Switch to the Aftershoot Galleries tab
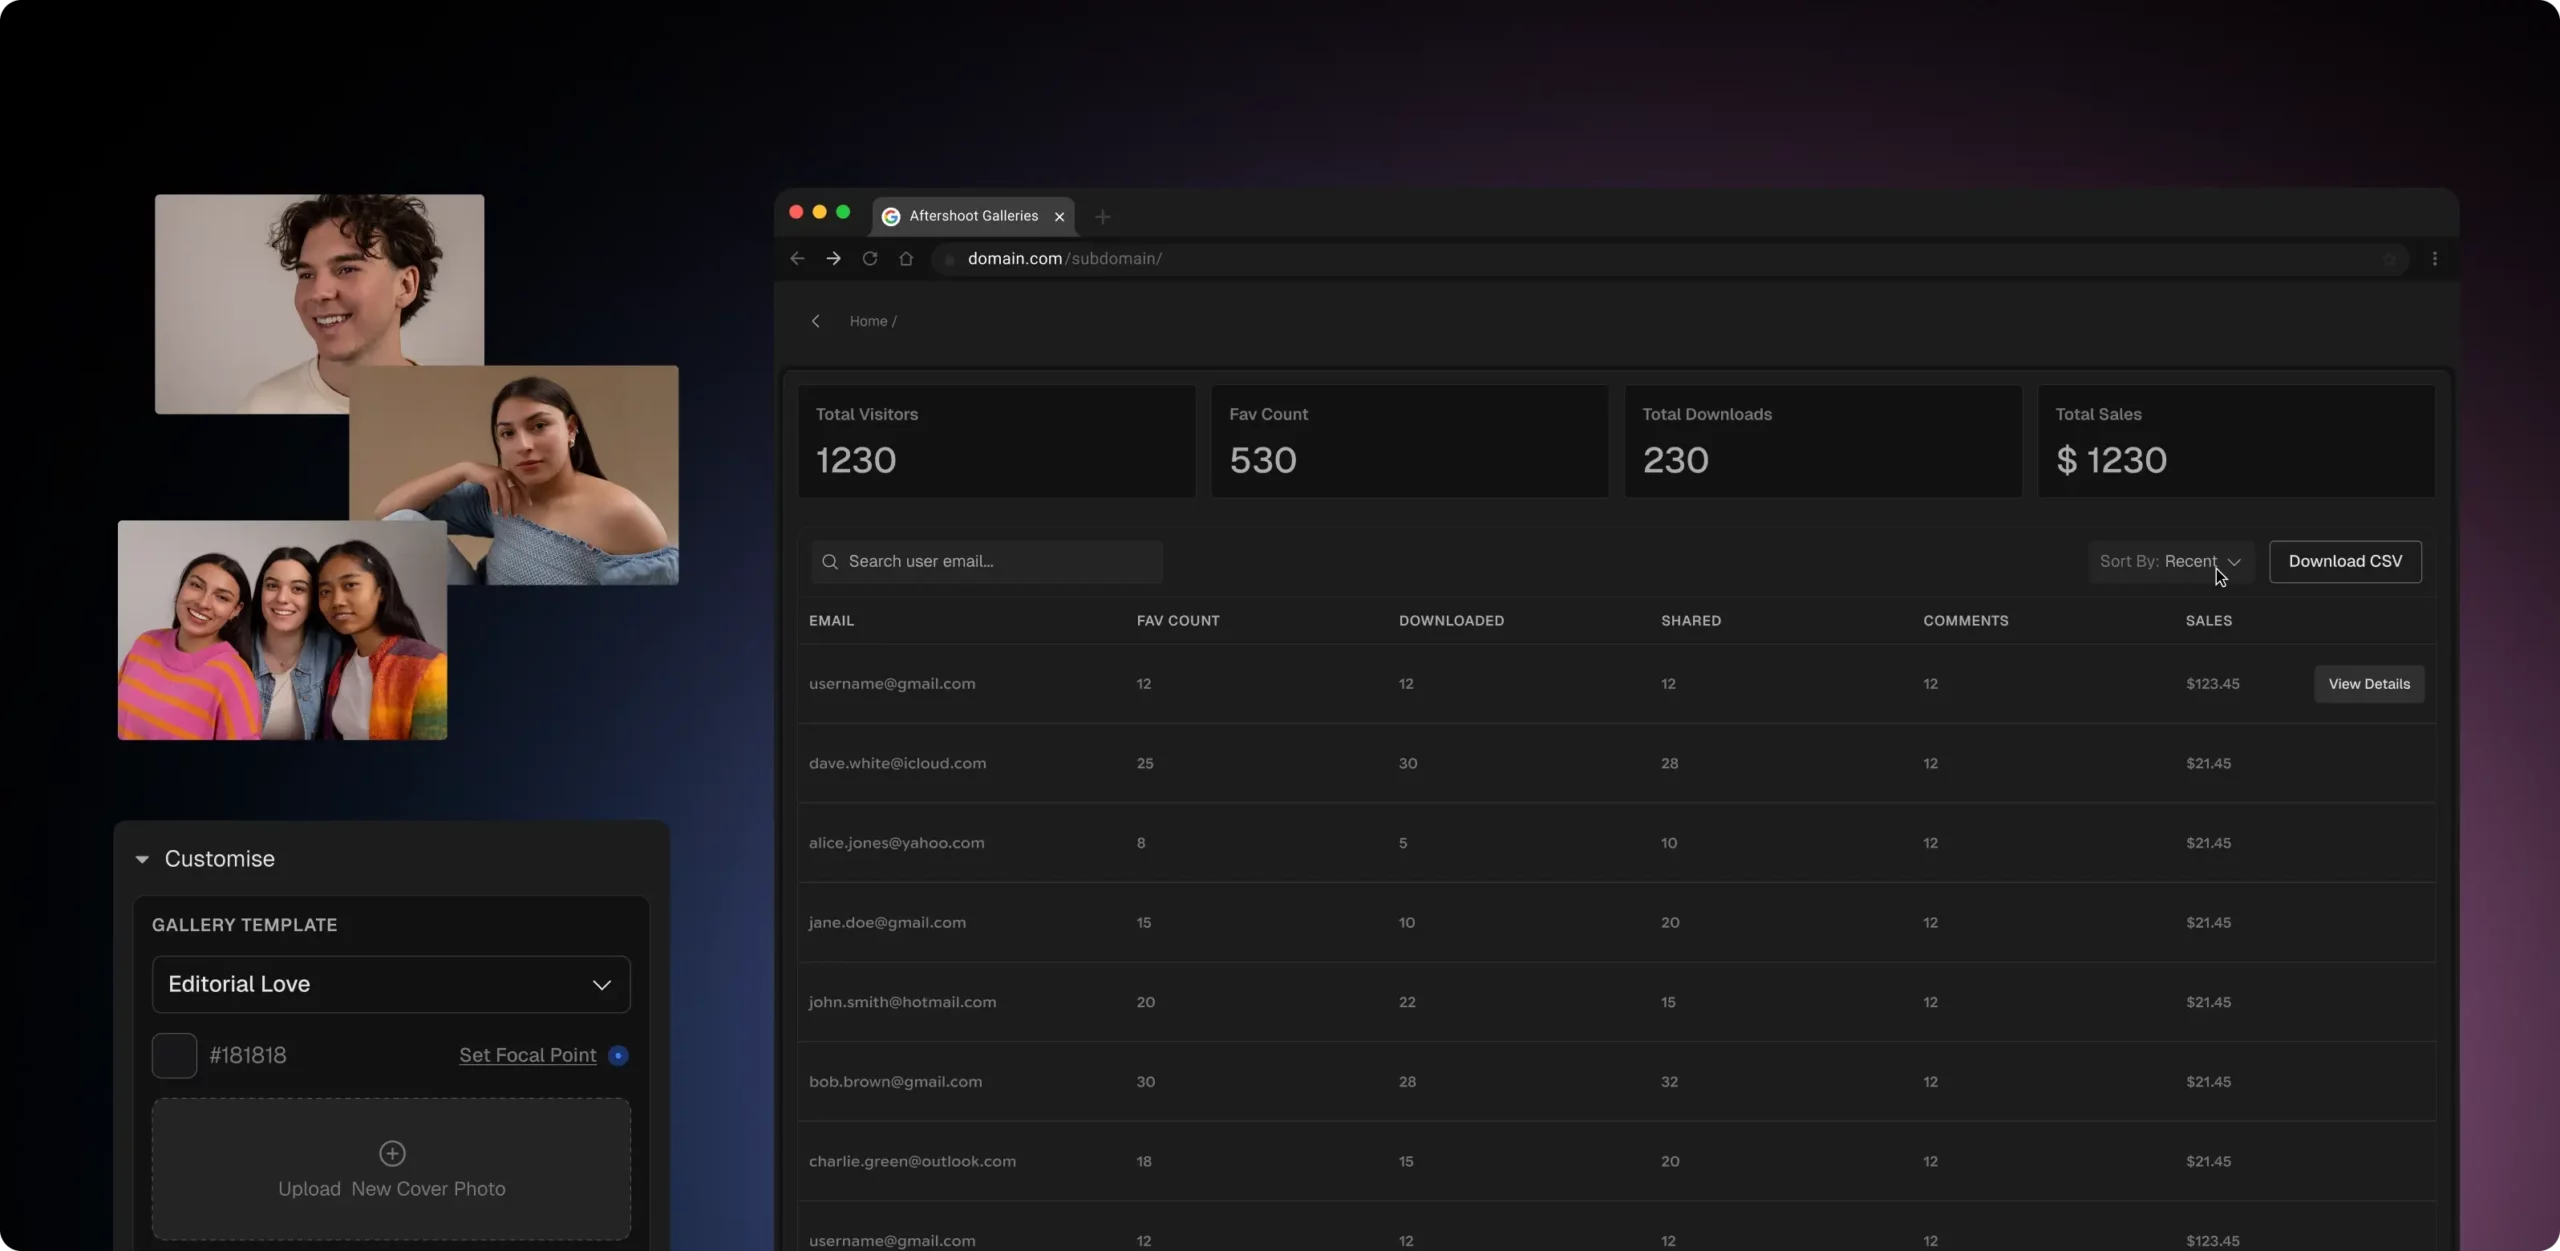This screenshot has height=1251, width=2560. pos(973,216)
